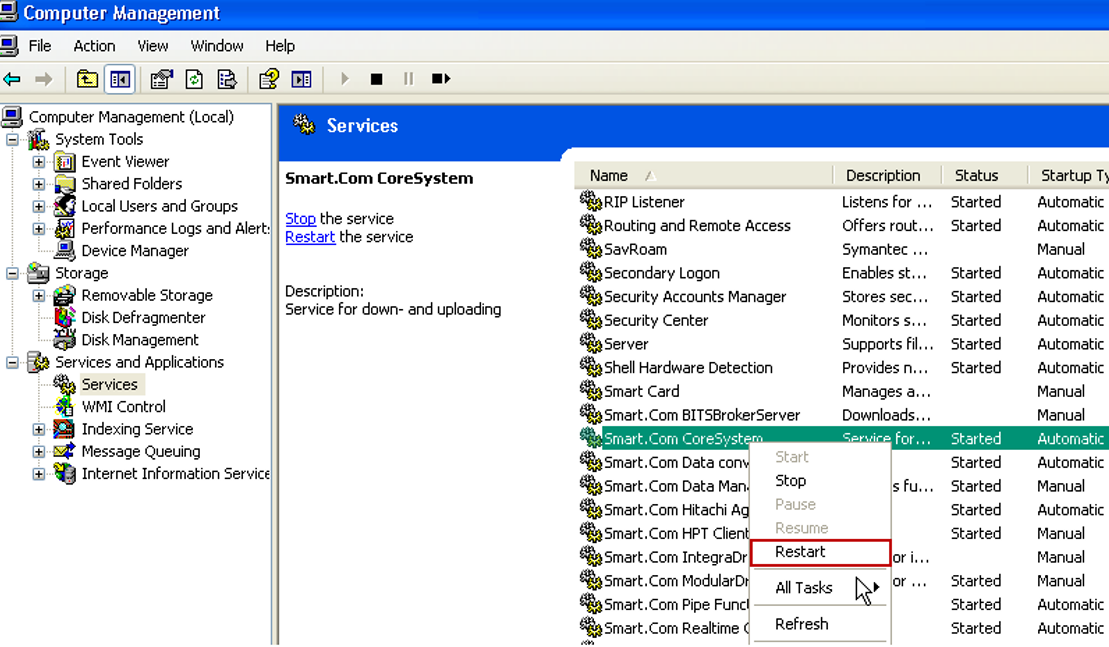
Task: Click the Refresh icon in the toolbar
Action: (x=194, y=79)
